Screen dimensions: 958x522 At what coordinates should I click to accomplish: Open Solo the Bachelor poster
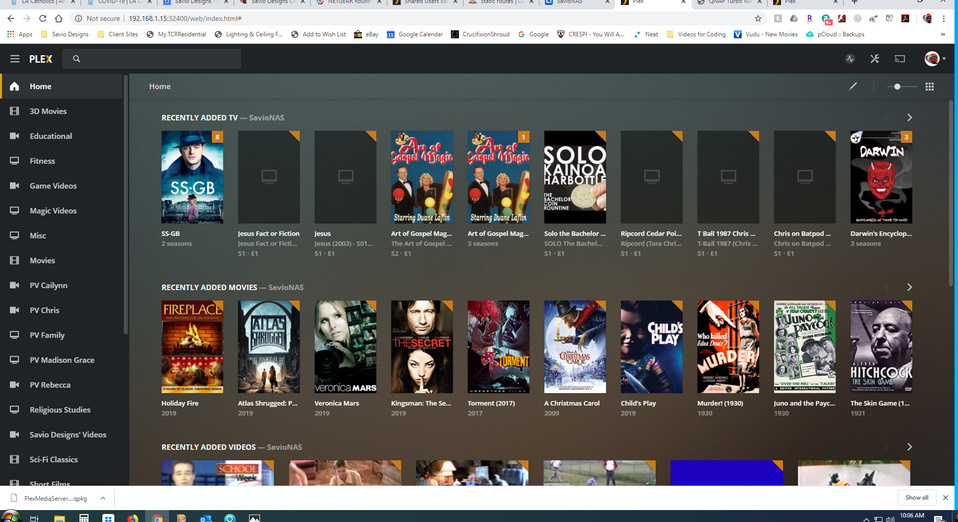pos(575,177)
